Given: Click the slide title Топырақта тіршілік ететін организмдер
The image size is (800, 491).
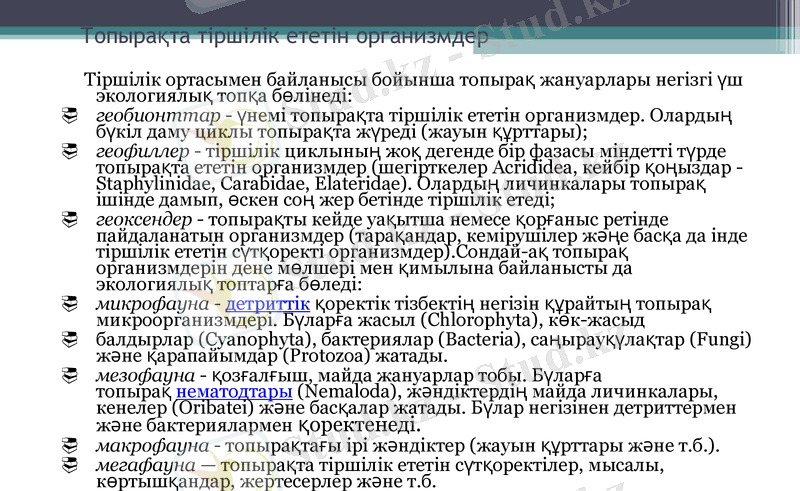Looking at the screenshot, I should point(285,36).
